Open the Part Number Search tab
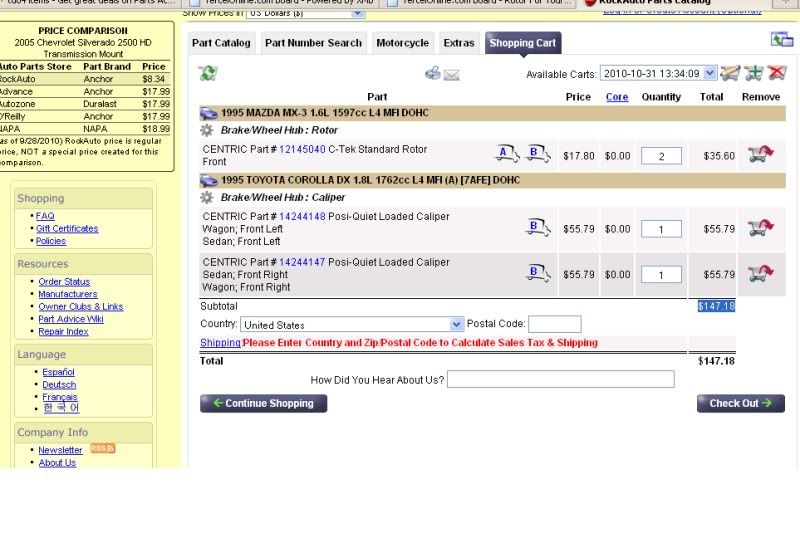This screenshot has width=800, height=548. click(313, 43)
